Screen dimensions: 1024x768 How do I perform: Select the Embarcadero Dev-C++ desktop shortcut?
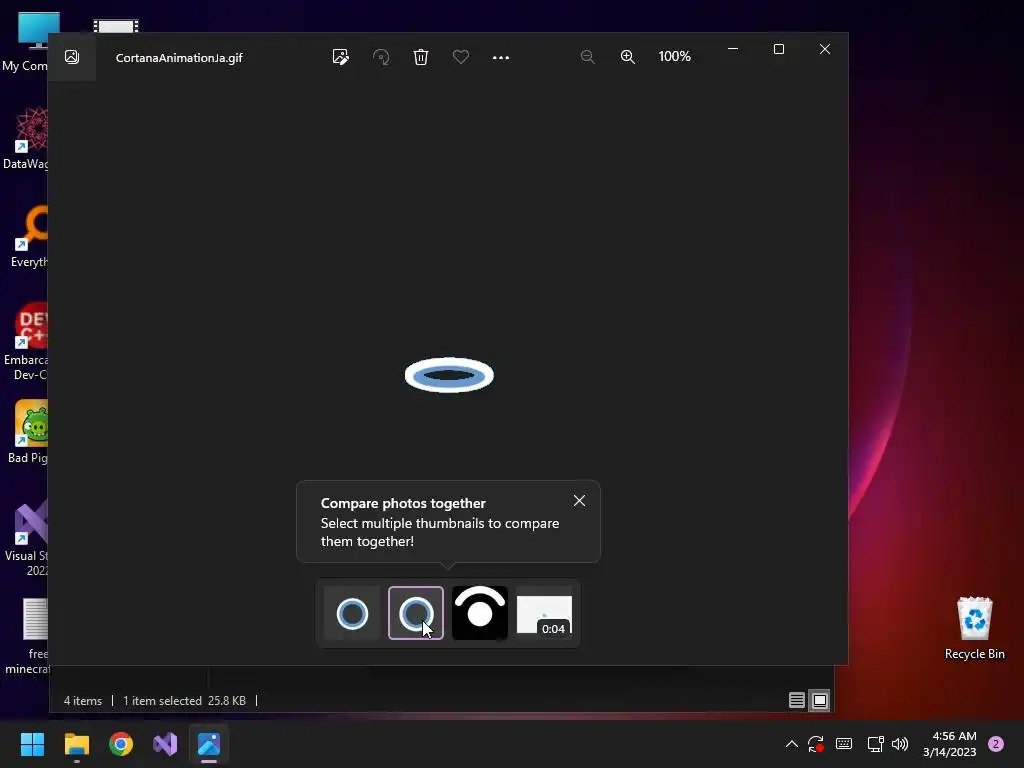point(26,342)
